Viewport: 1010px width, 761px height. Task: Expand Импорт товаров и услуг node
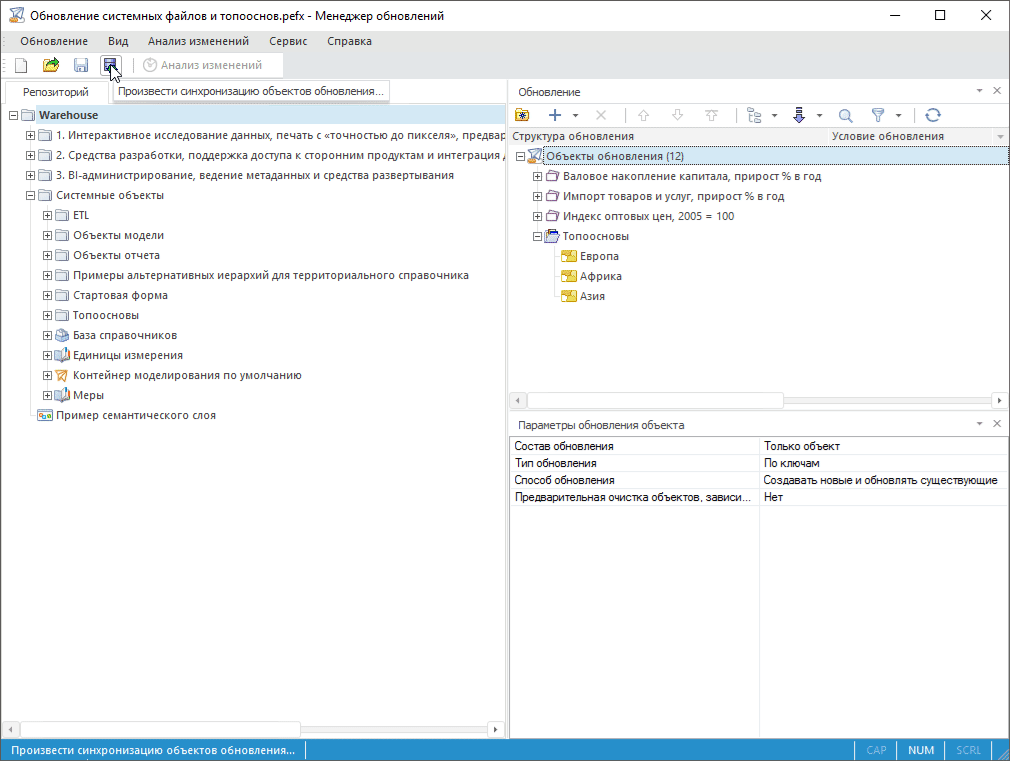click(537, 197)
